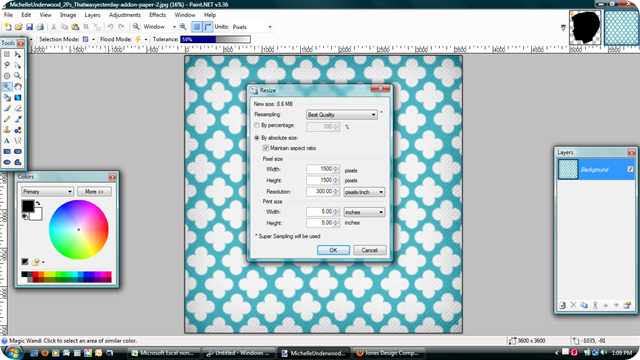Select the Pencil tool
Image resolution: width=640 pixels, height=360 pixels.
(x=7, y=119)
